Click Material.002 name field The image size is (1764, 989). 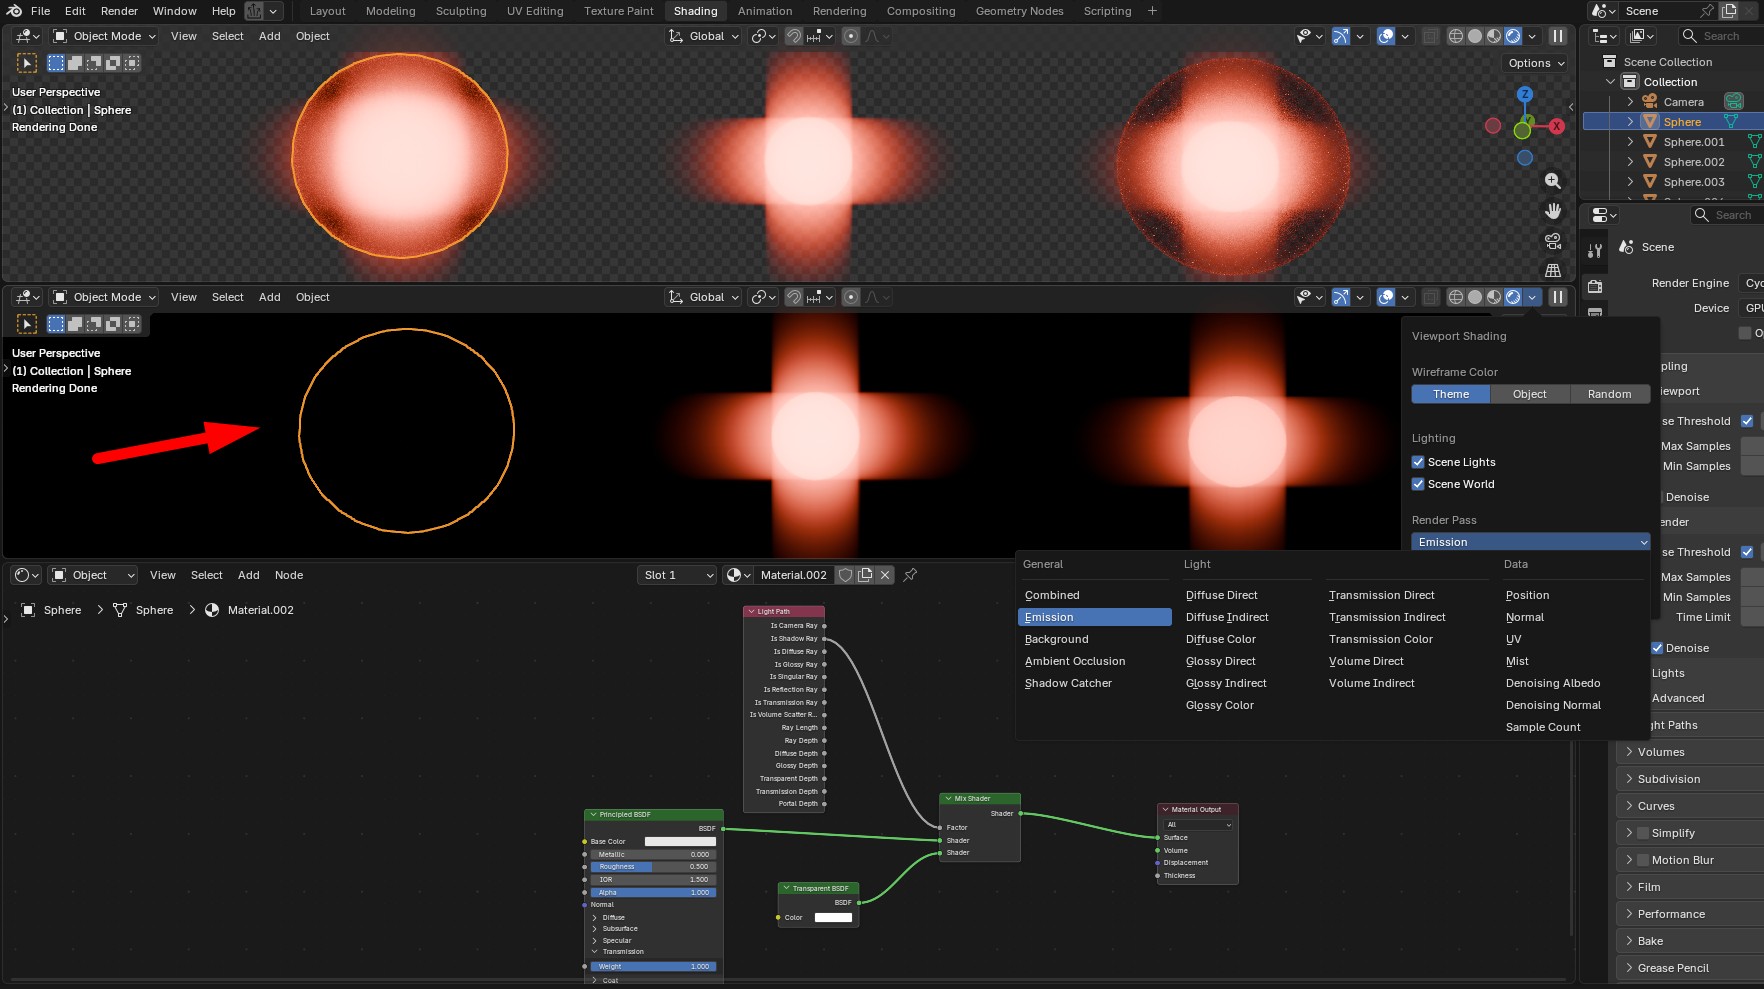[794, 575]
